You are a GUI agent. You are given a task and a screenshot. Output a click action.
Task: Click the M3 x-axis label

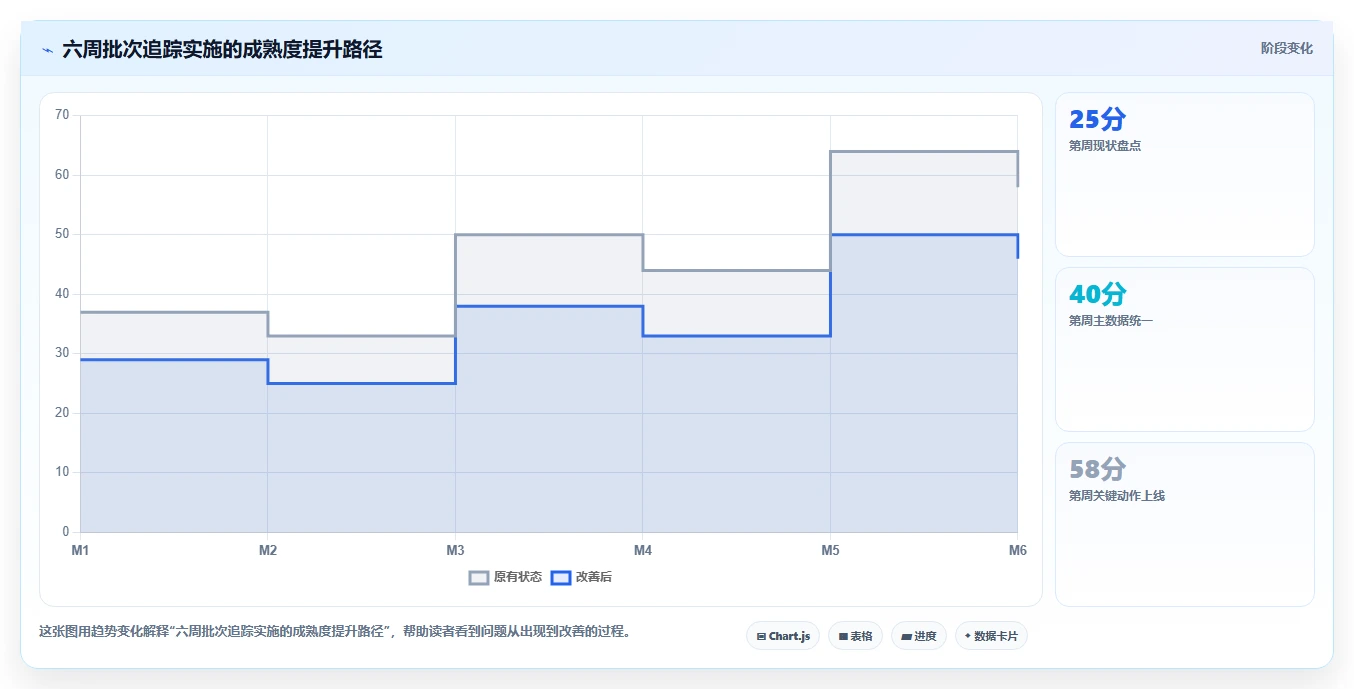455,551
